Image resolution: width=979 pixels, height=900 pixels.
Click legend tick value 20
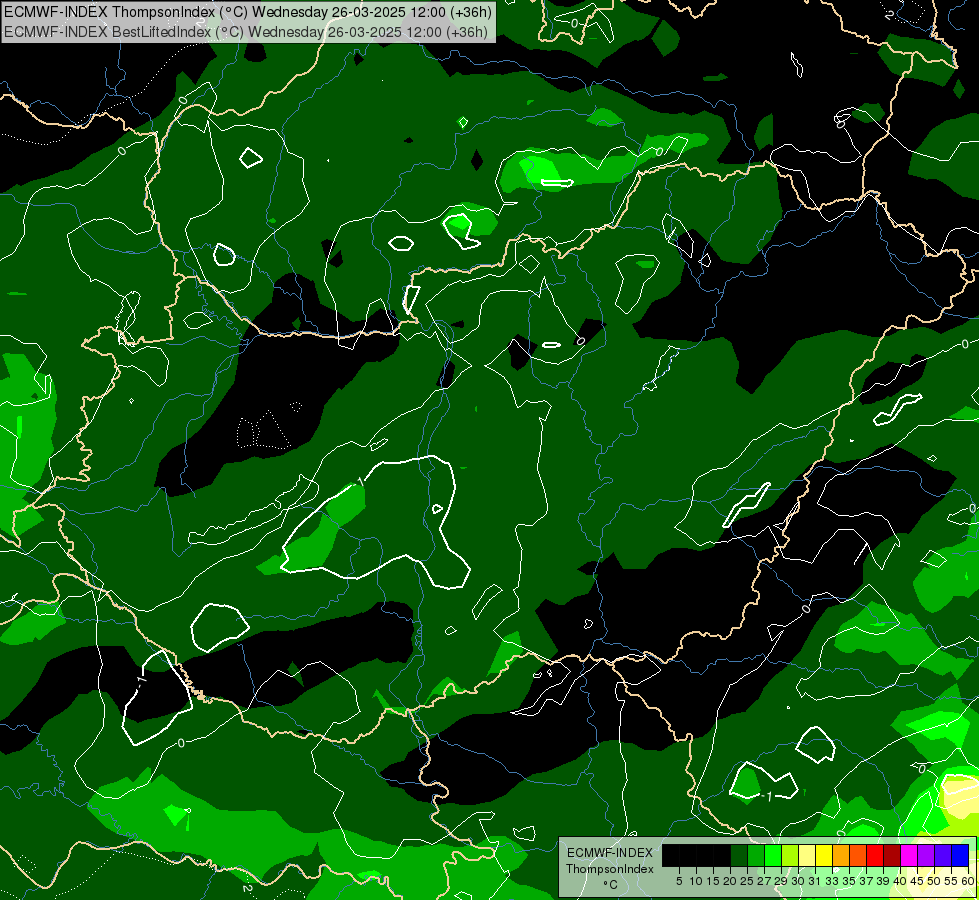[x=731, y=881]
